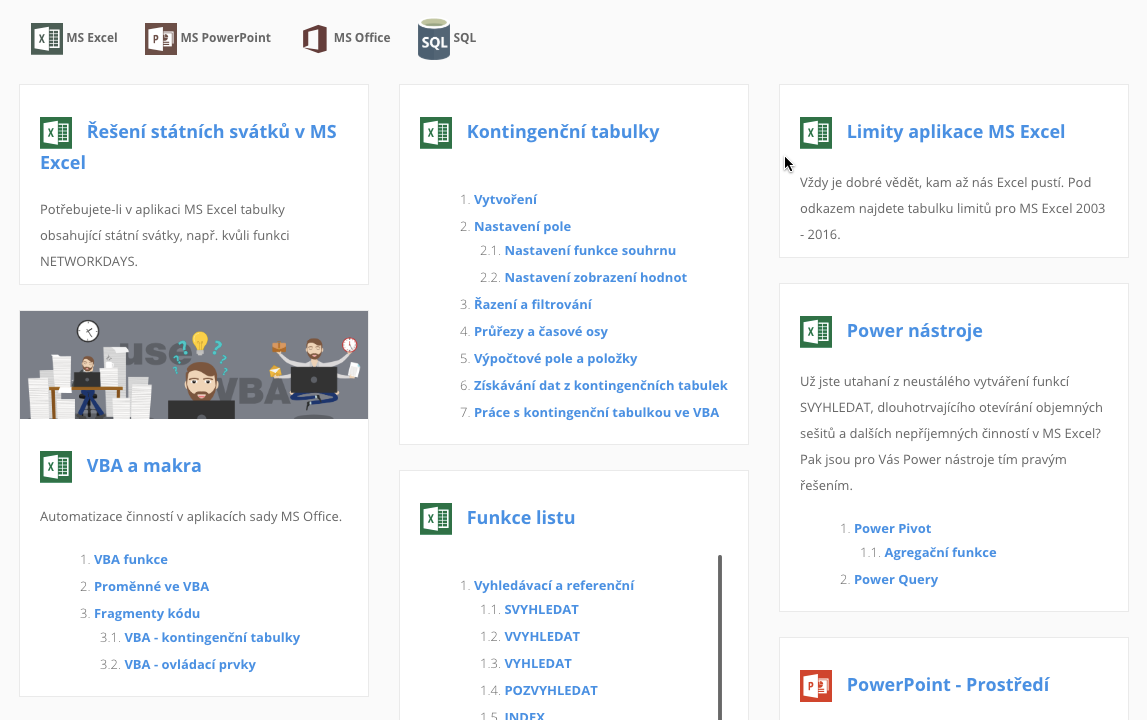Click the VBA banner illustration image

pos(194,365)
